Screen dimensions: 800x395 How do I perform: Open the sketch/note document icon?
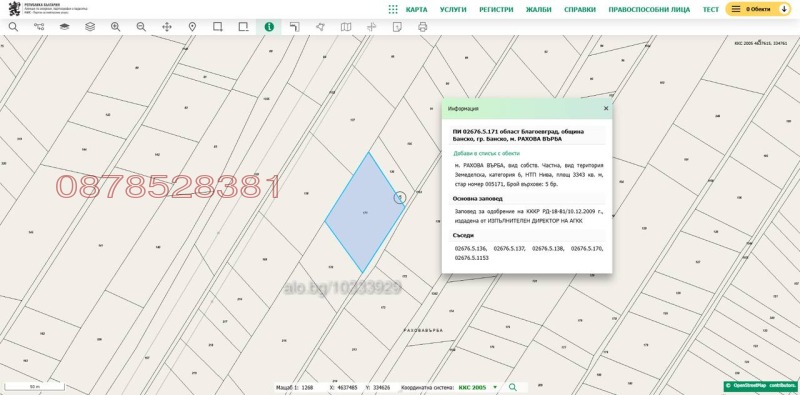point(397,27)
